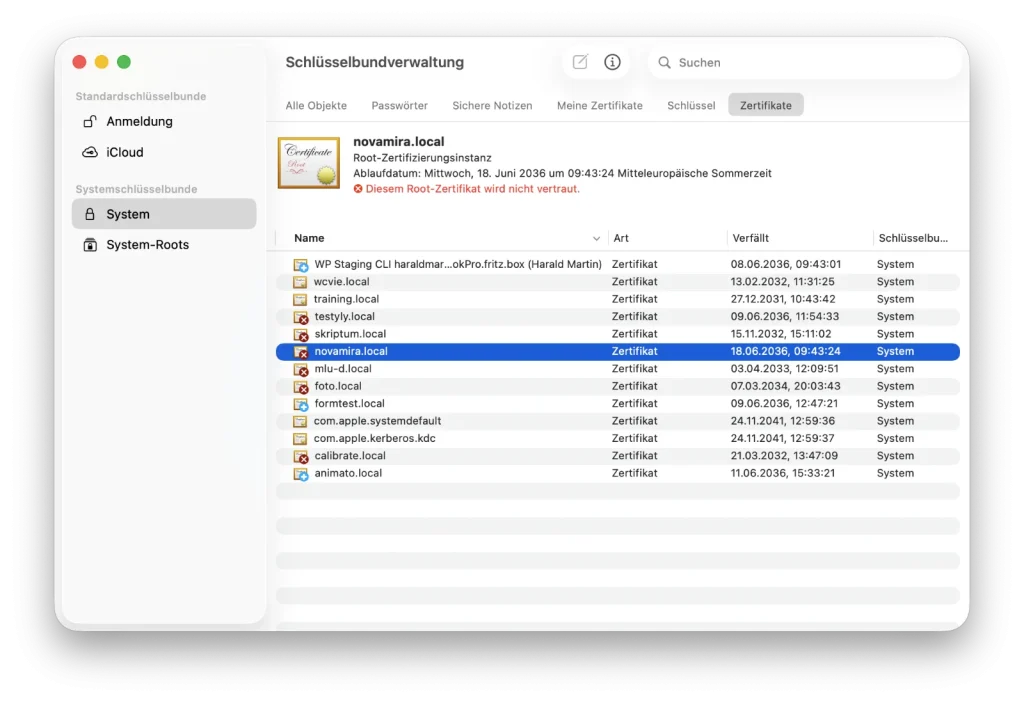Click the cloud icon beside iCloud

tap(90, 152)
